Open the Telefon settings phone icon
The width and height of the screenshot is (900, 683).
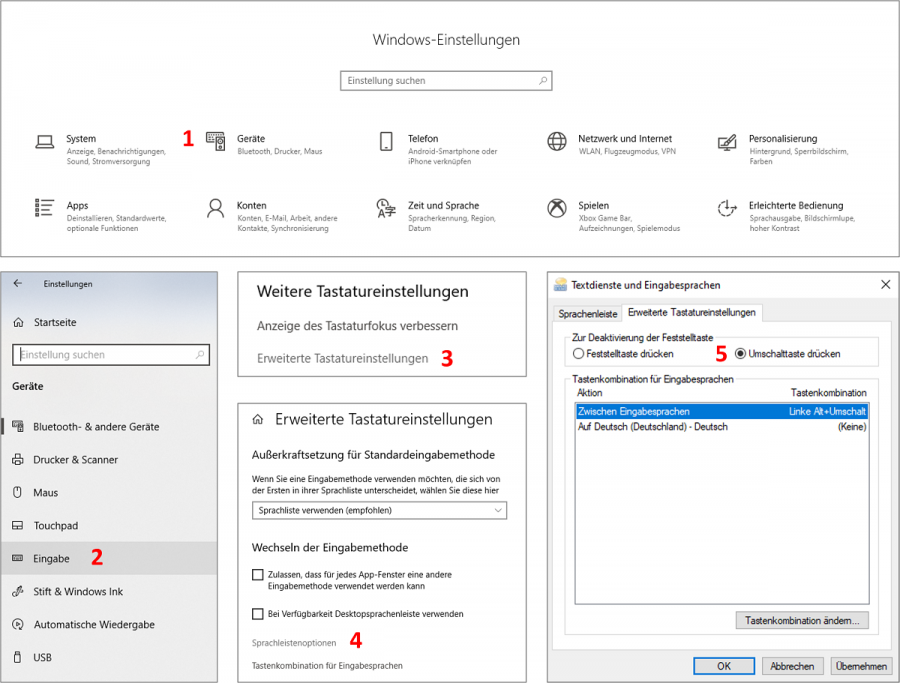click(x=386, y=141)
